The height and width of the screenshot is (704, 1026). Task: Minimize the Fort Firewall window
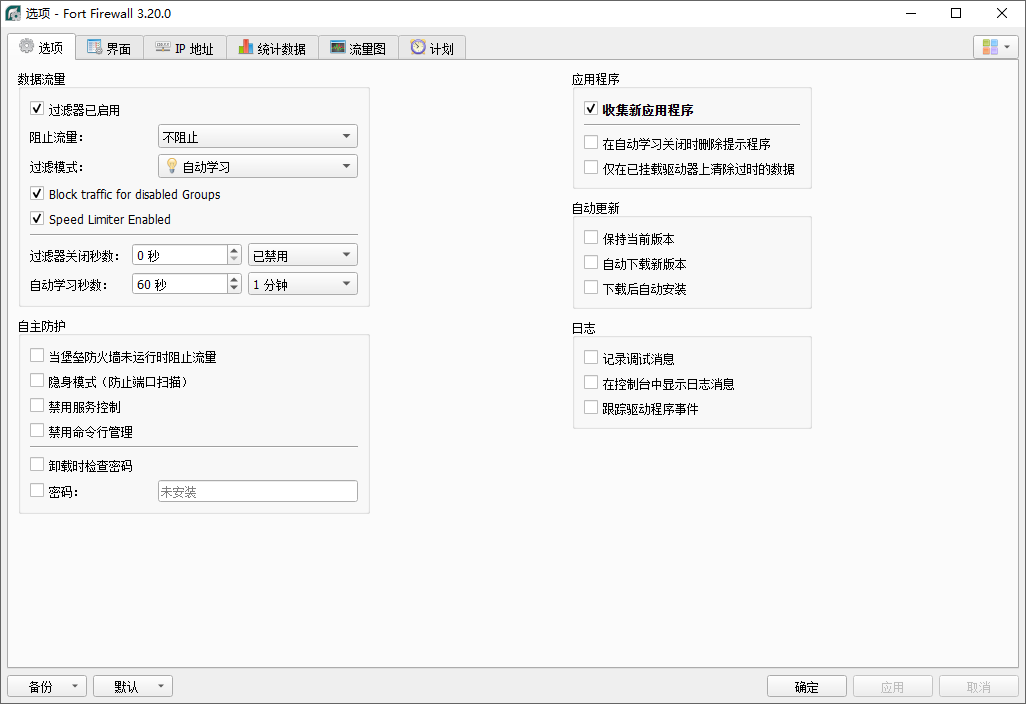(911, 13)
